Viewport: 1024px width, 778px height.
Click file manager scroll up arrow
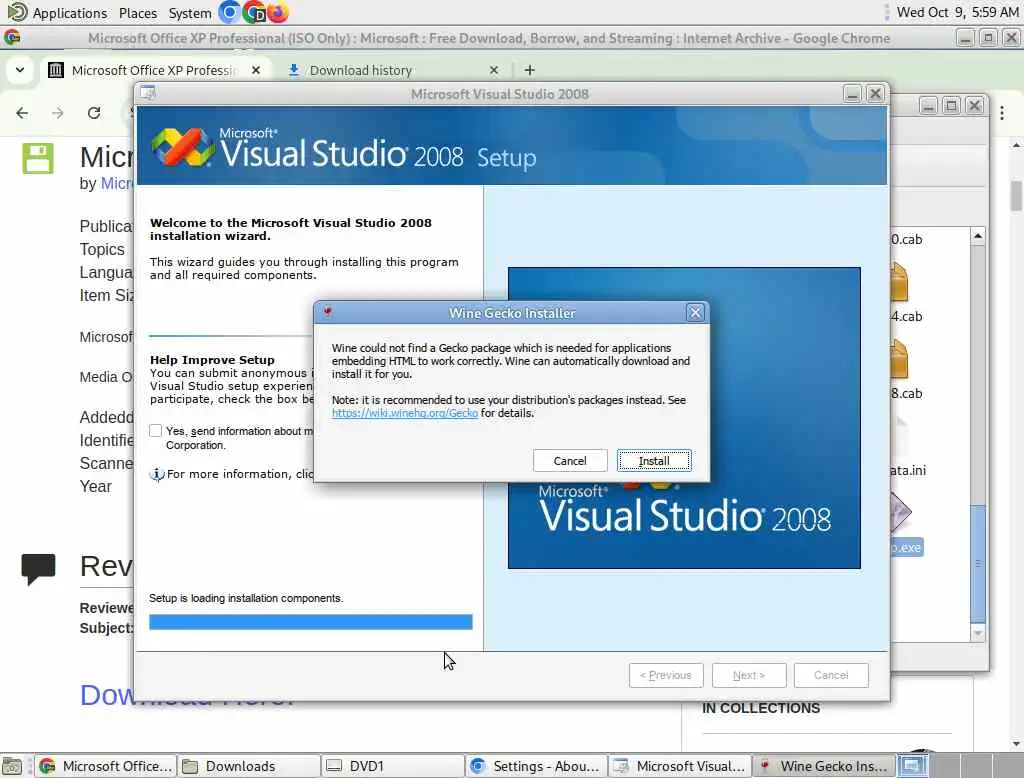[978, 236]
